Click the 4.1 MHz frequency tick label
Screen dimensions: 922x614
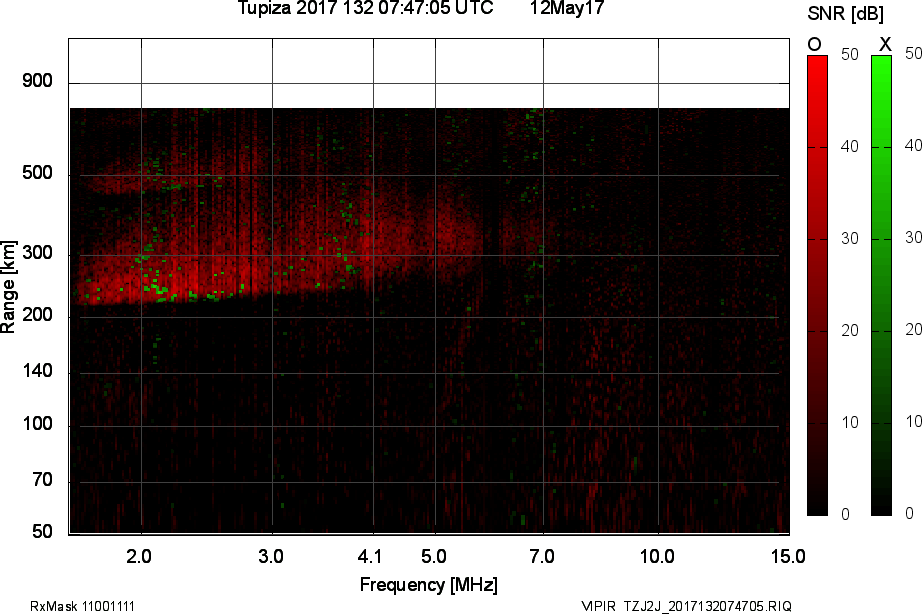pos(370,556)
